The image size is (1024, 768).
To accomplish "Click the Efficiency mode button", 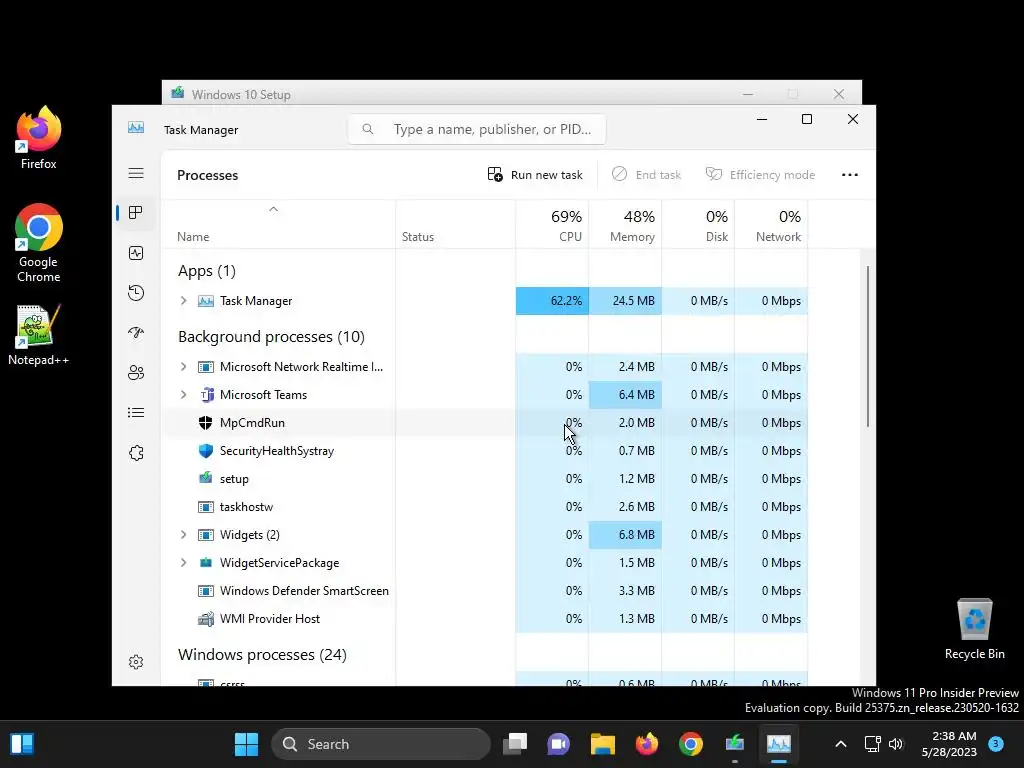I will (761, 175).
